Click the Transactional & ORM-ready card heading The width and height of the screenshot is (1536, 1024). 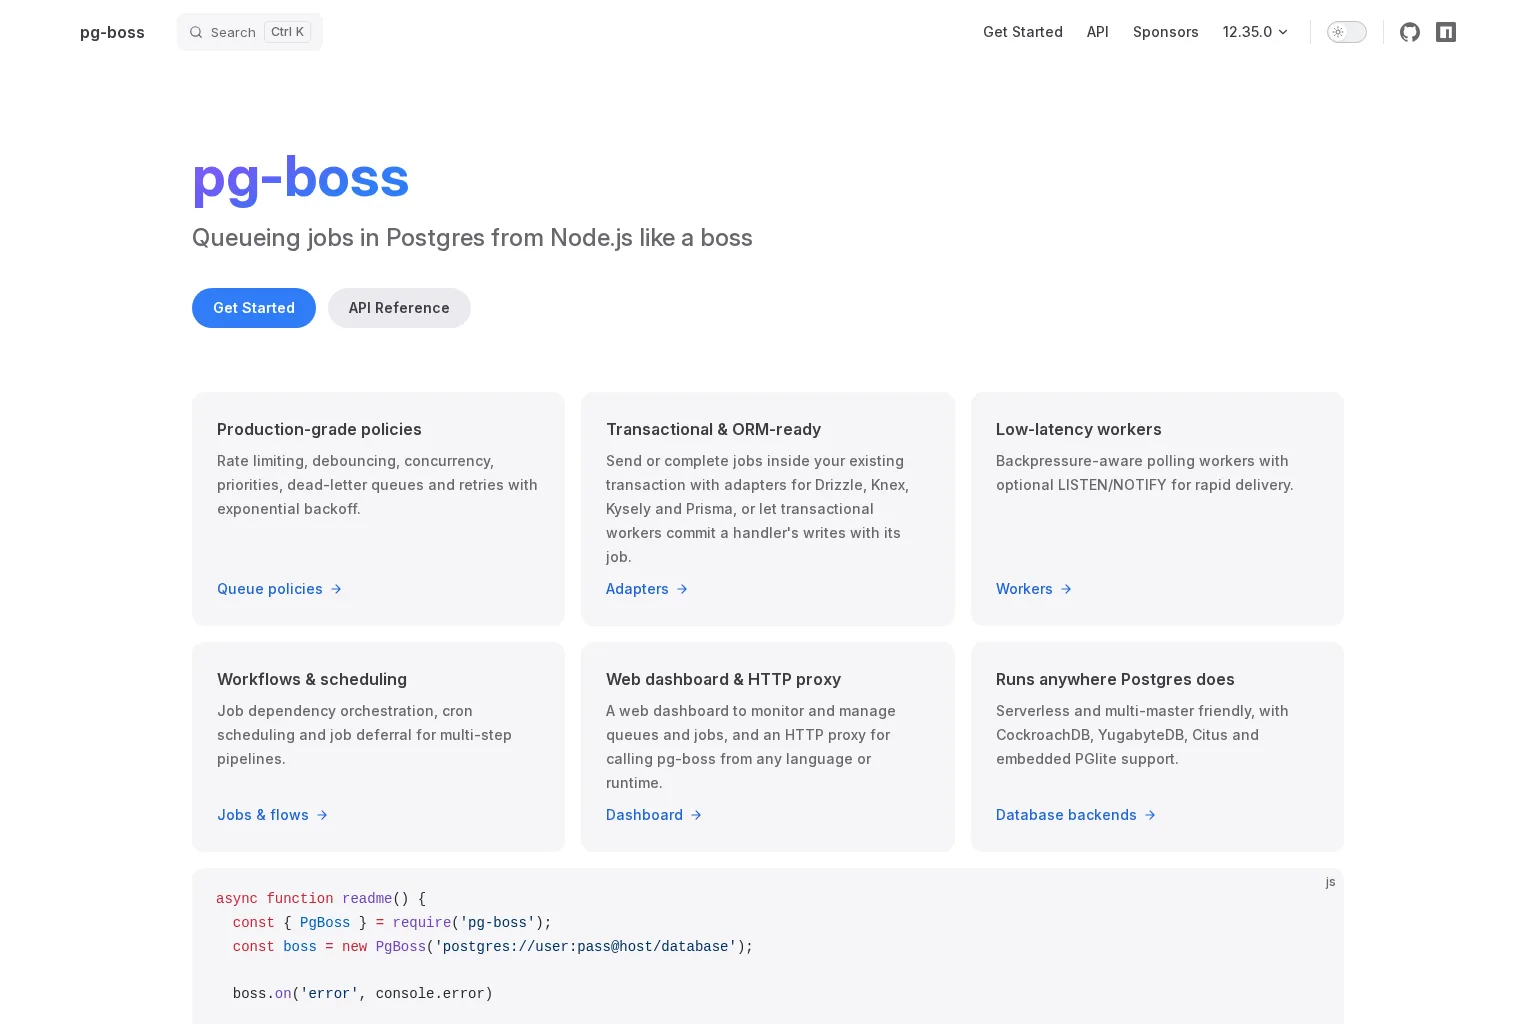(x=713, y=429)
